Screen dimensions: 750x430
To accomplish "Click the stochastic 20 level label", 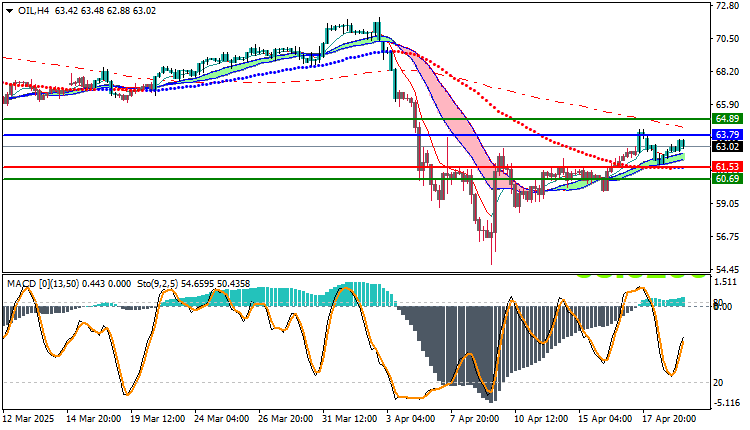I will [718, 383].
